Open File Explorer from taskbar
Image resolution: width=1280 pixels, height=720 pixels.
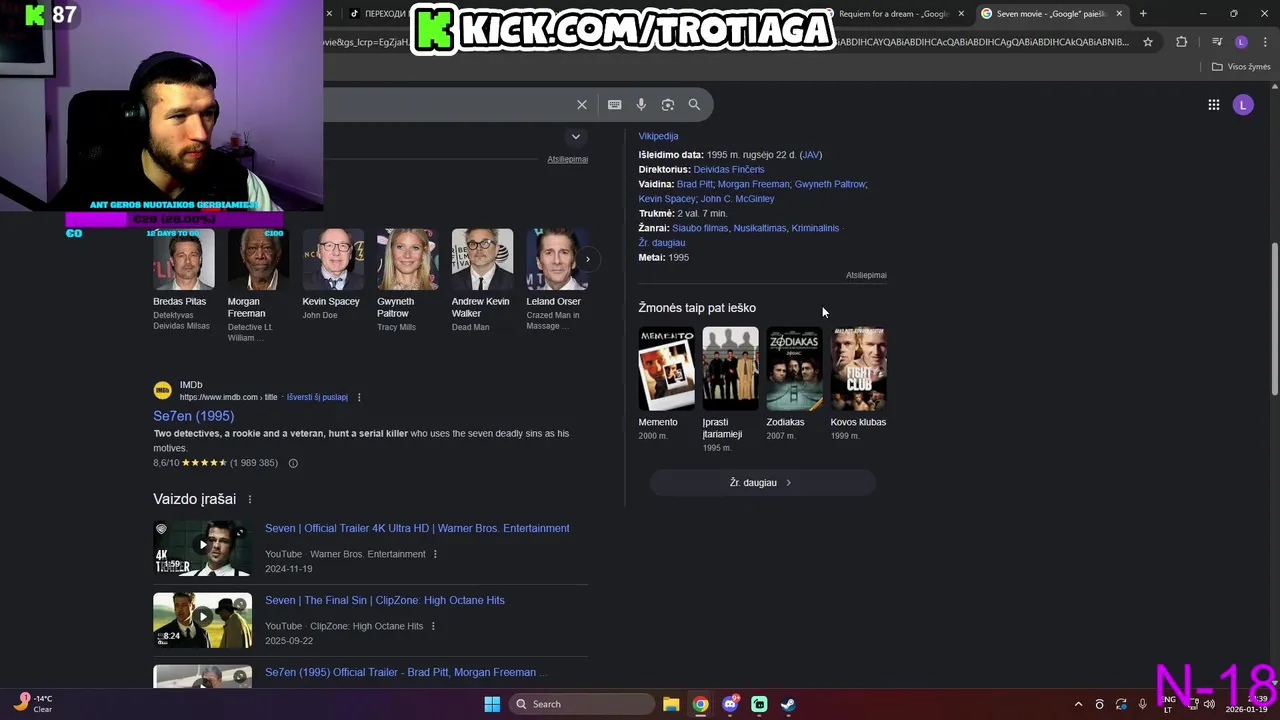pyautogui.click(x=671, y=704)
